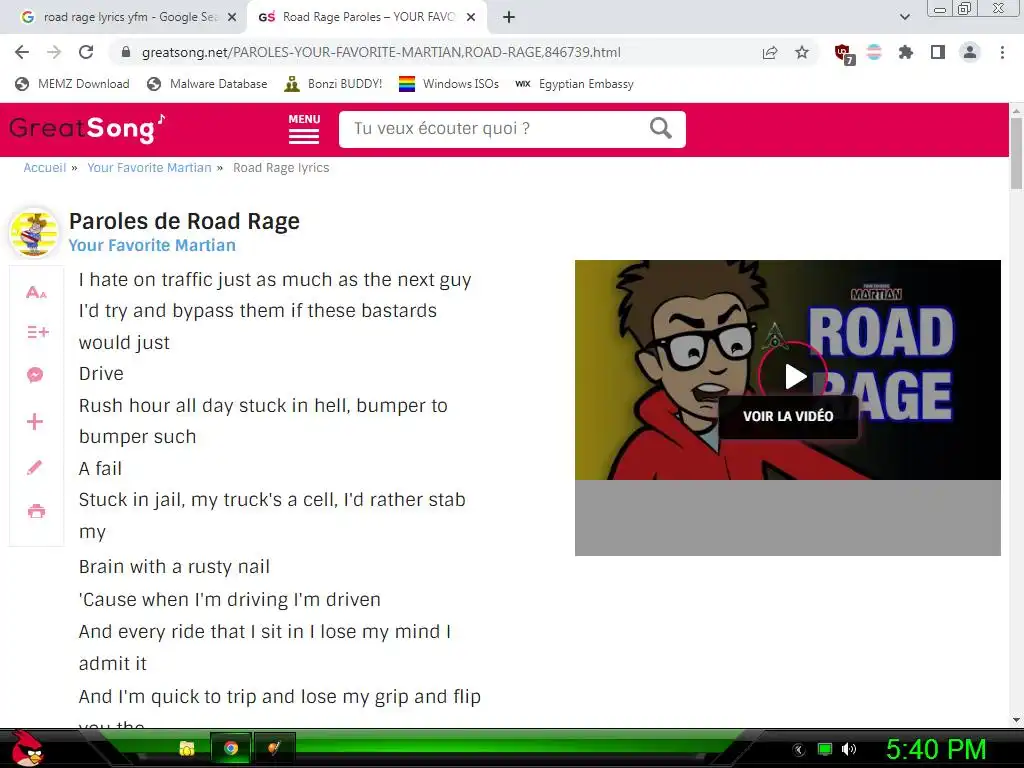
Task: Change lyrics font size icon
Action: (36, 292)
